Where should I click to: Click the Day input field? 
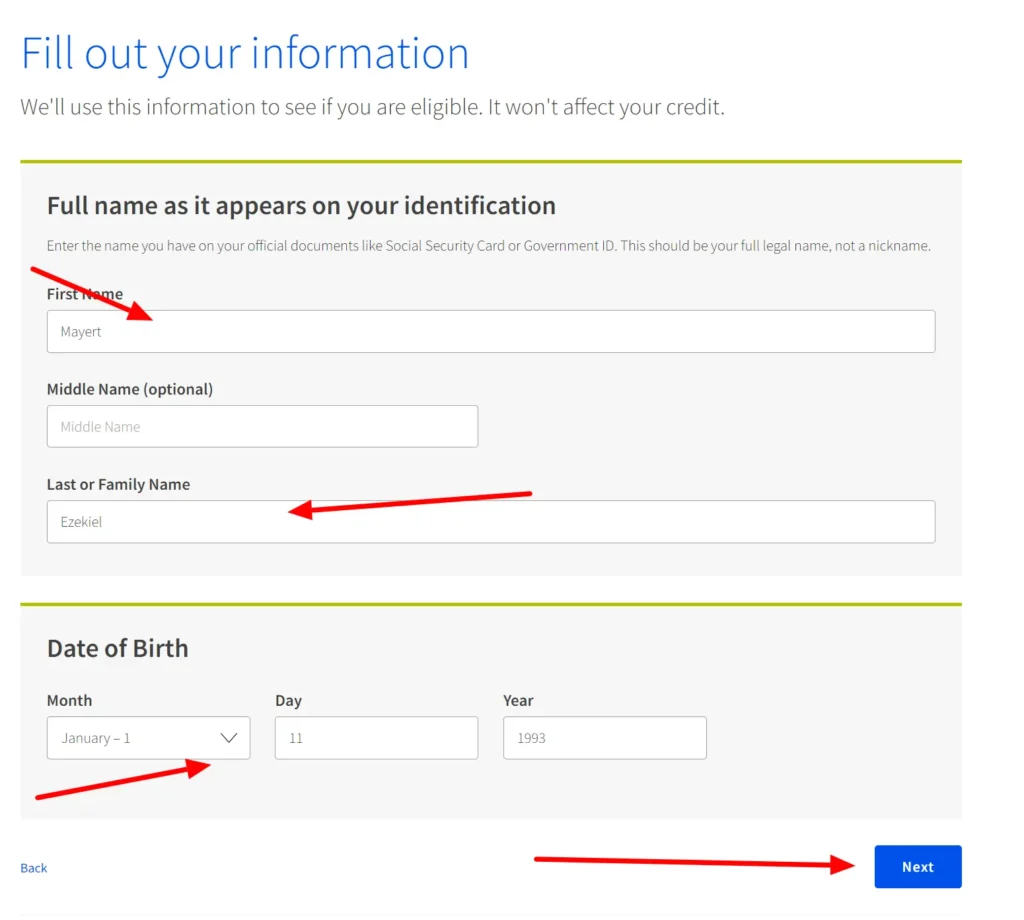point(376,738)
